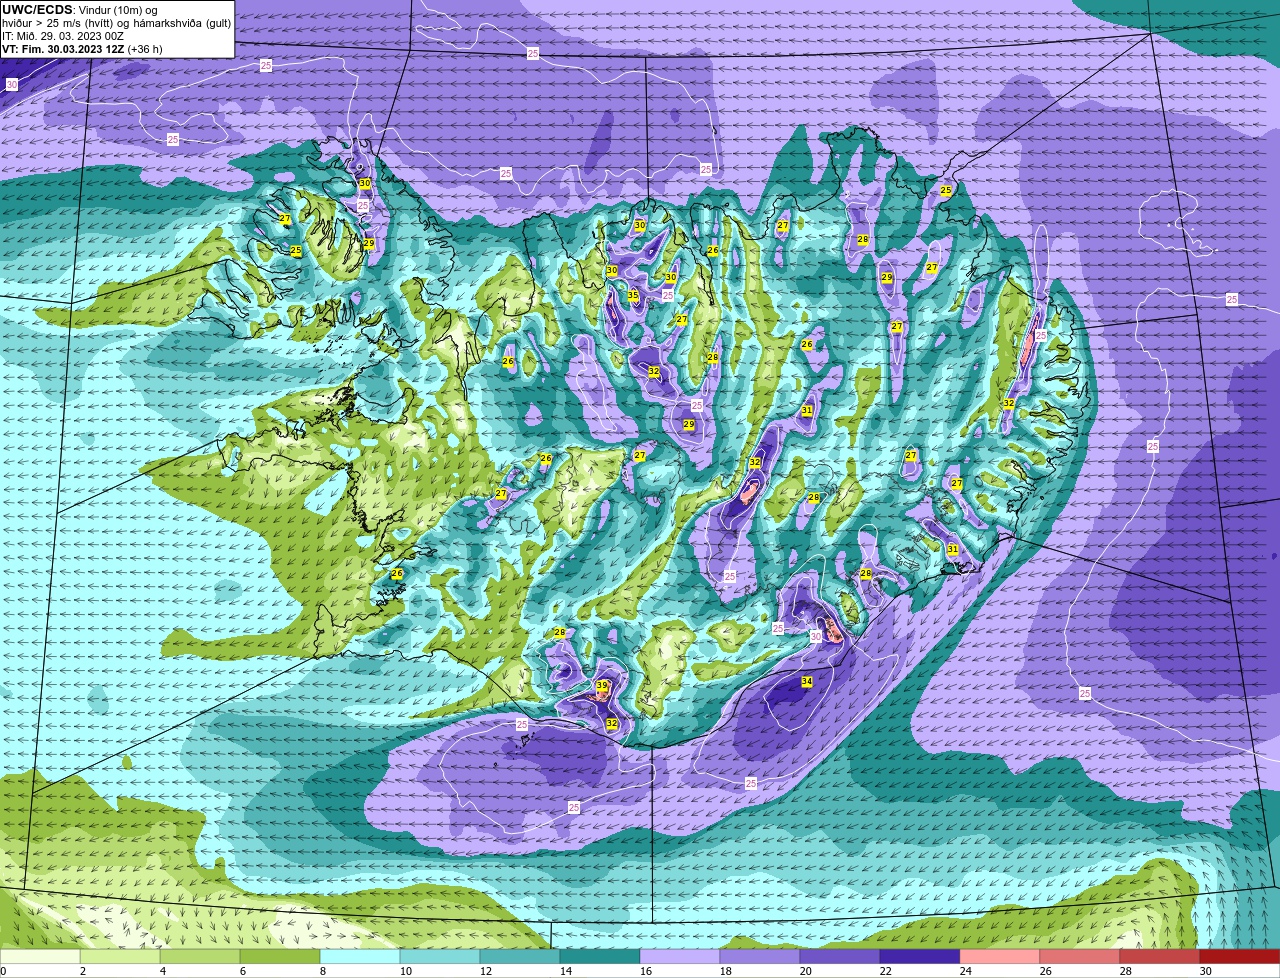Click the yellow gust label '39'
This screenshot has width=1280, height=978.
click(x=602, y=685)
